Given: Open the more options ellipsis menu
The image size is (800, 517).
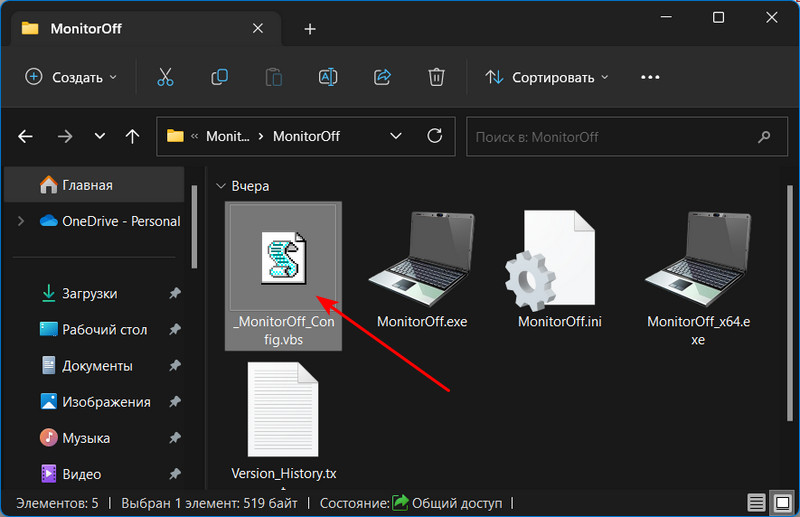Looking at the screenshot, I should pos(650,77).
